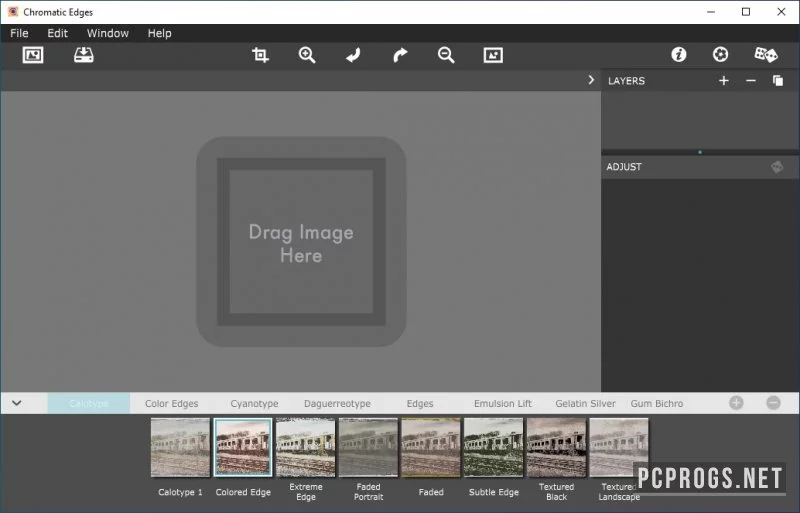This screenshot has height=513, width=800.
Task: Add a new layer with plus icon
Action: [723, 81]
